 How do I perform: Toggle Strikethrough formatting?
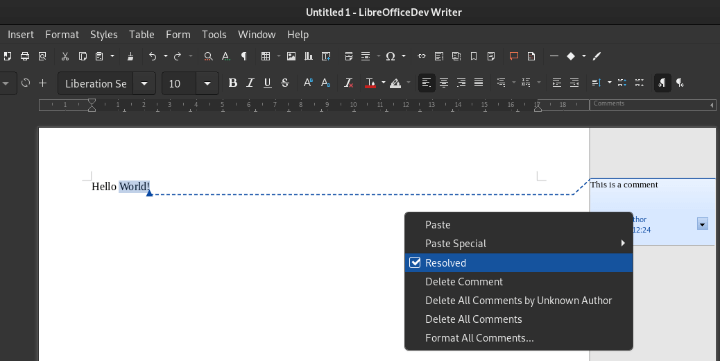point(285,83)
